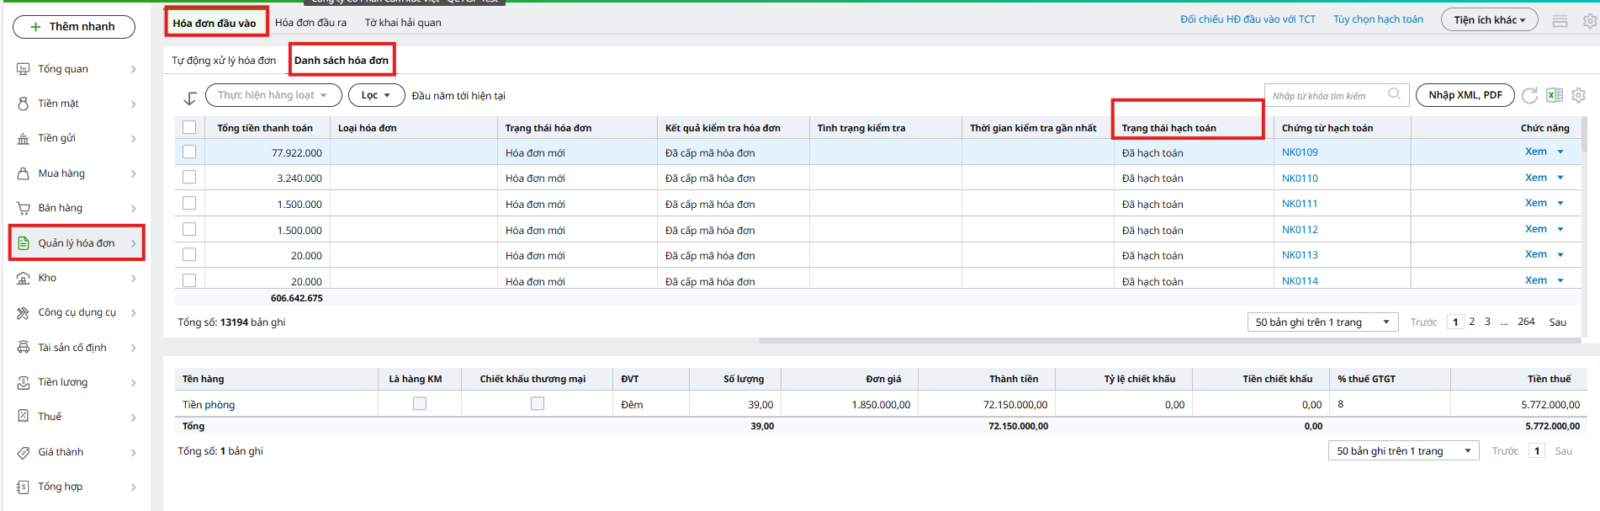Open the Lọc filter dropdown

click(x=376, y=95)
